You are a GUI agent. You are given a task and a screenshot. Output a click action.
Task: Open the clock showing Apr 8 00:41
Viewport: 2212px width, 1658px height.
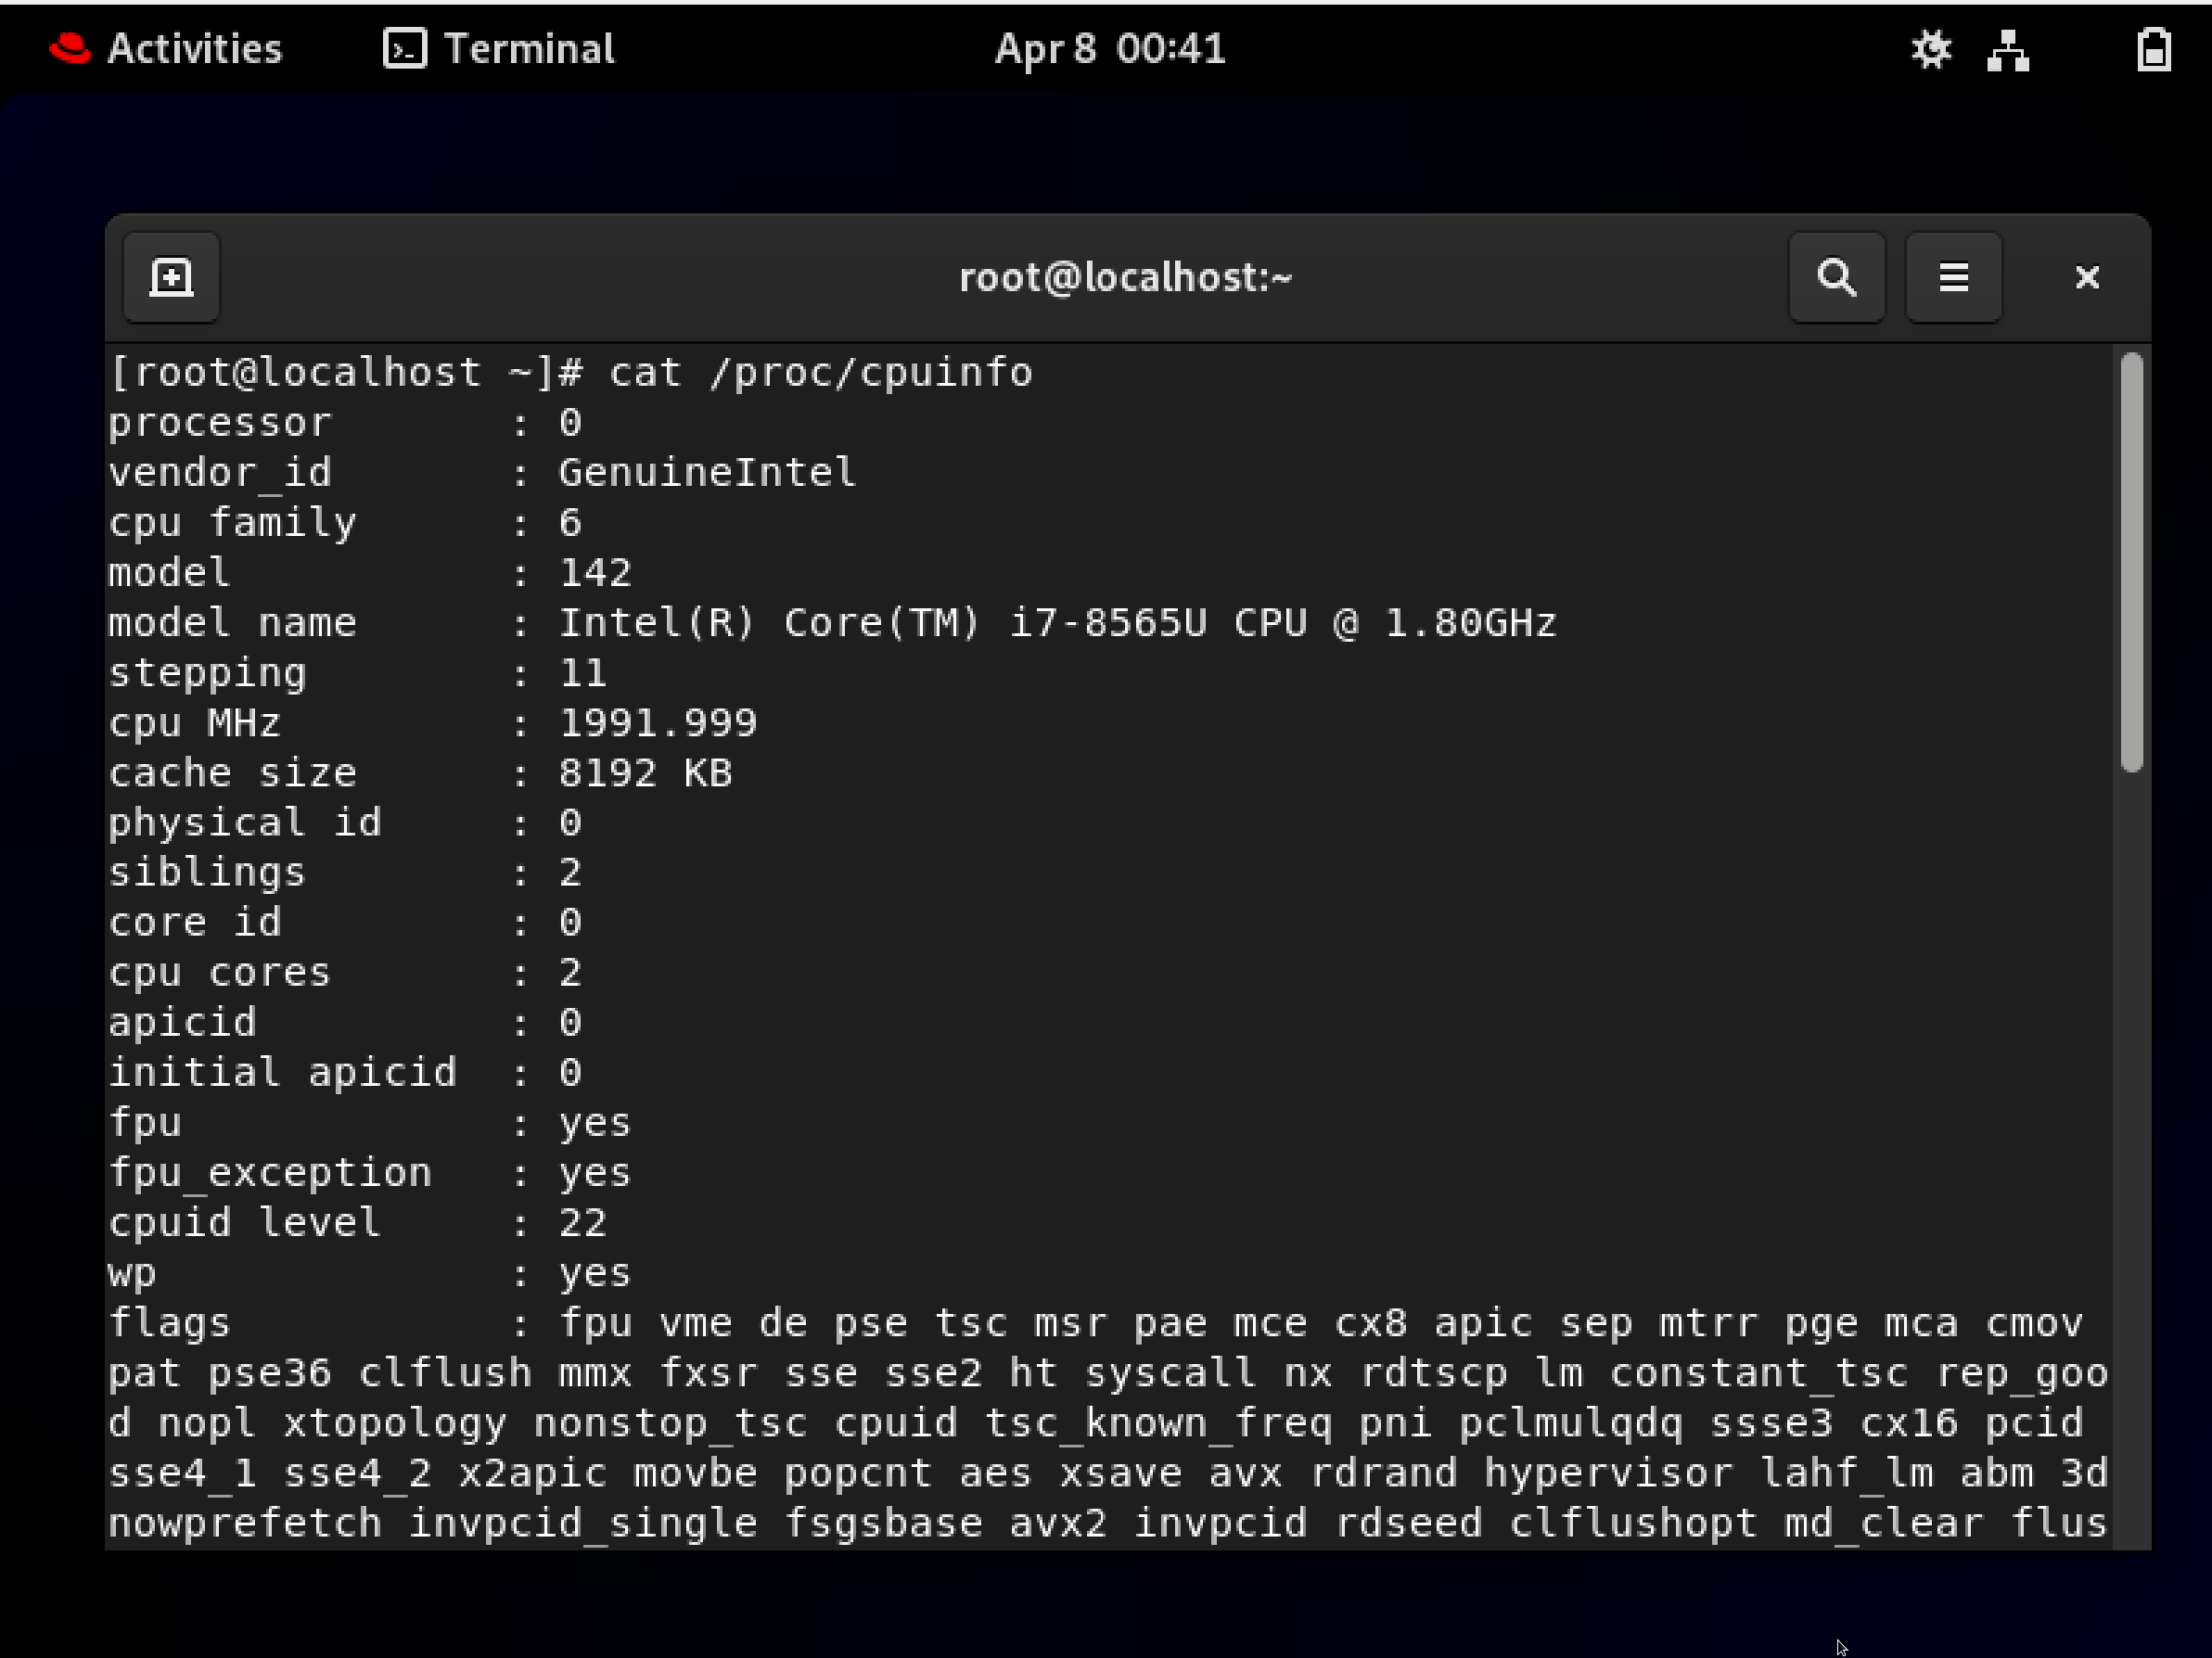[1109, 49]
